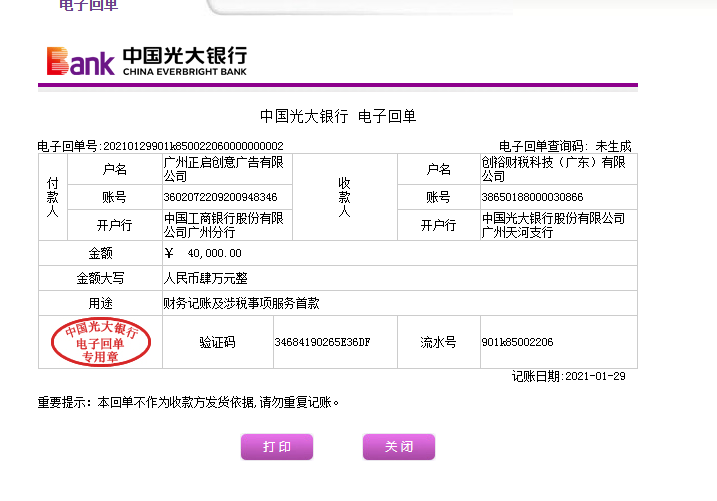
Task: Click the title 中国光大银行 电子回单
Action: [x=338, y=116]
